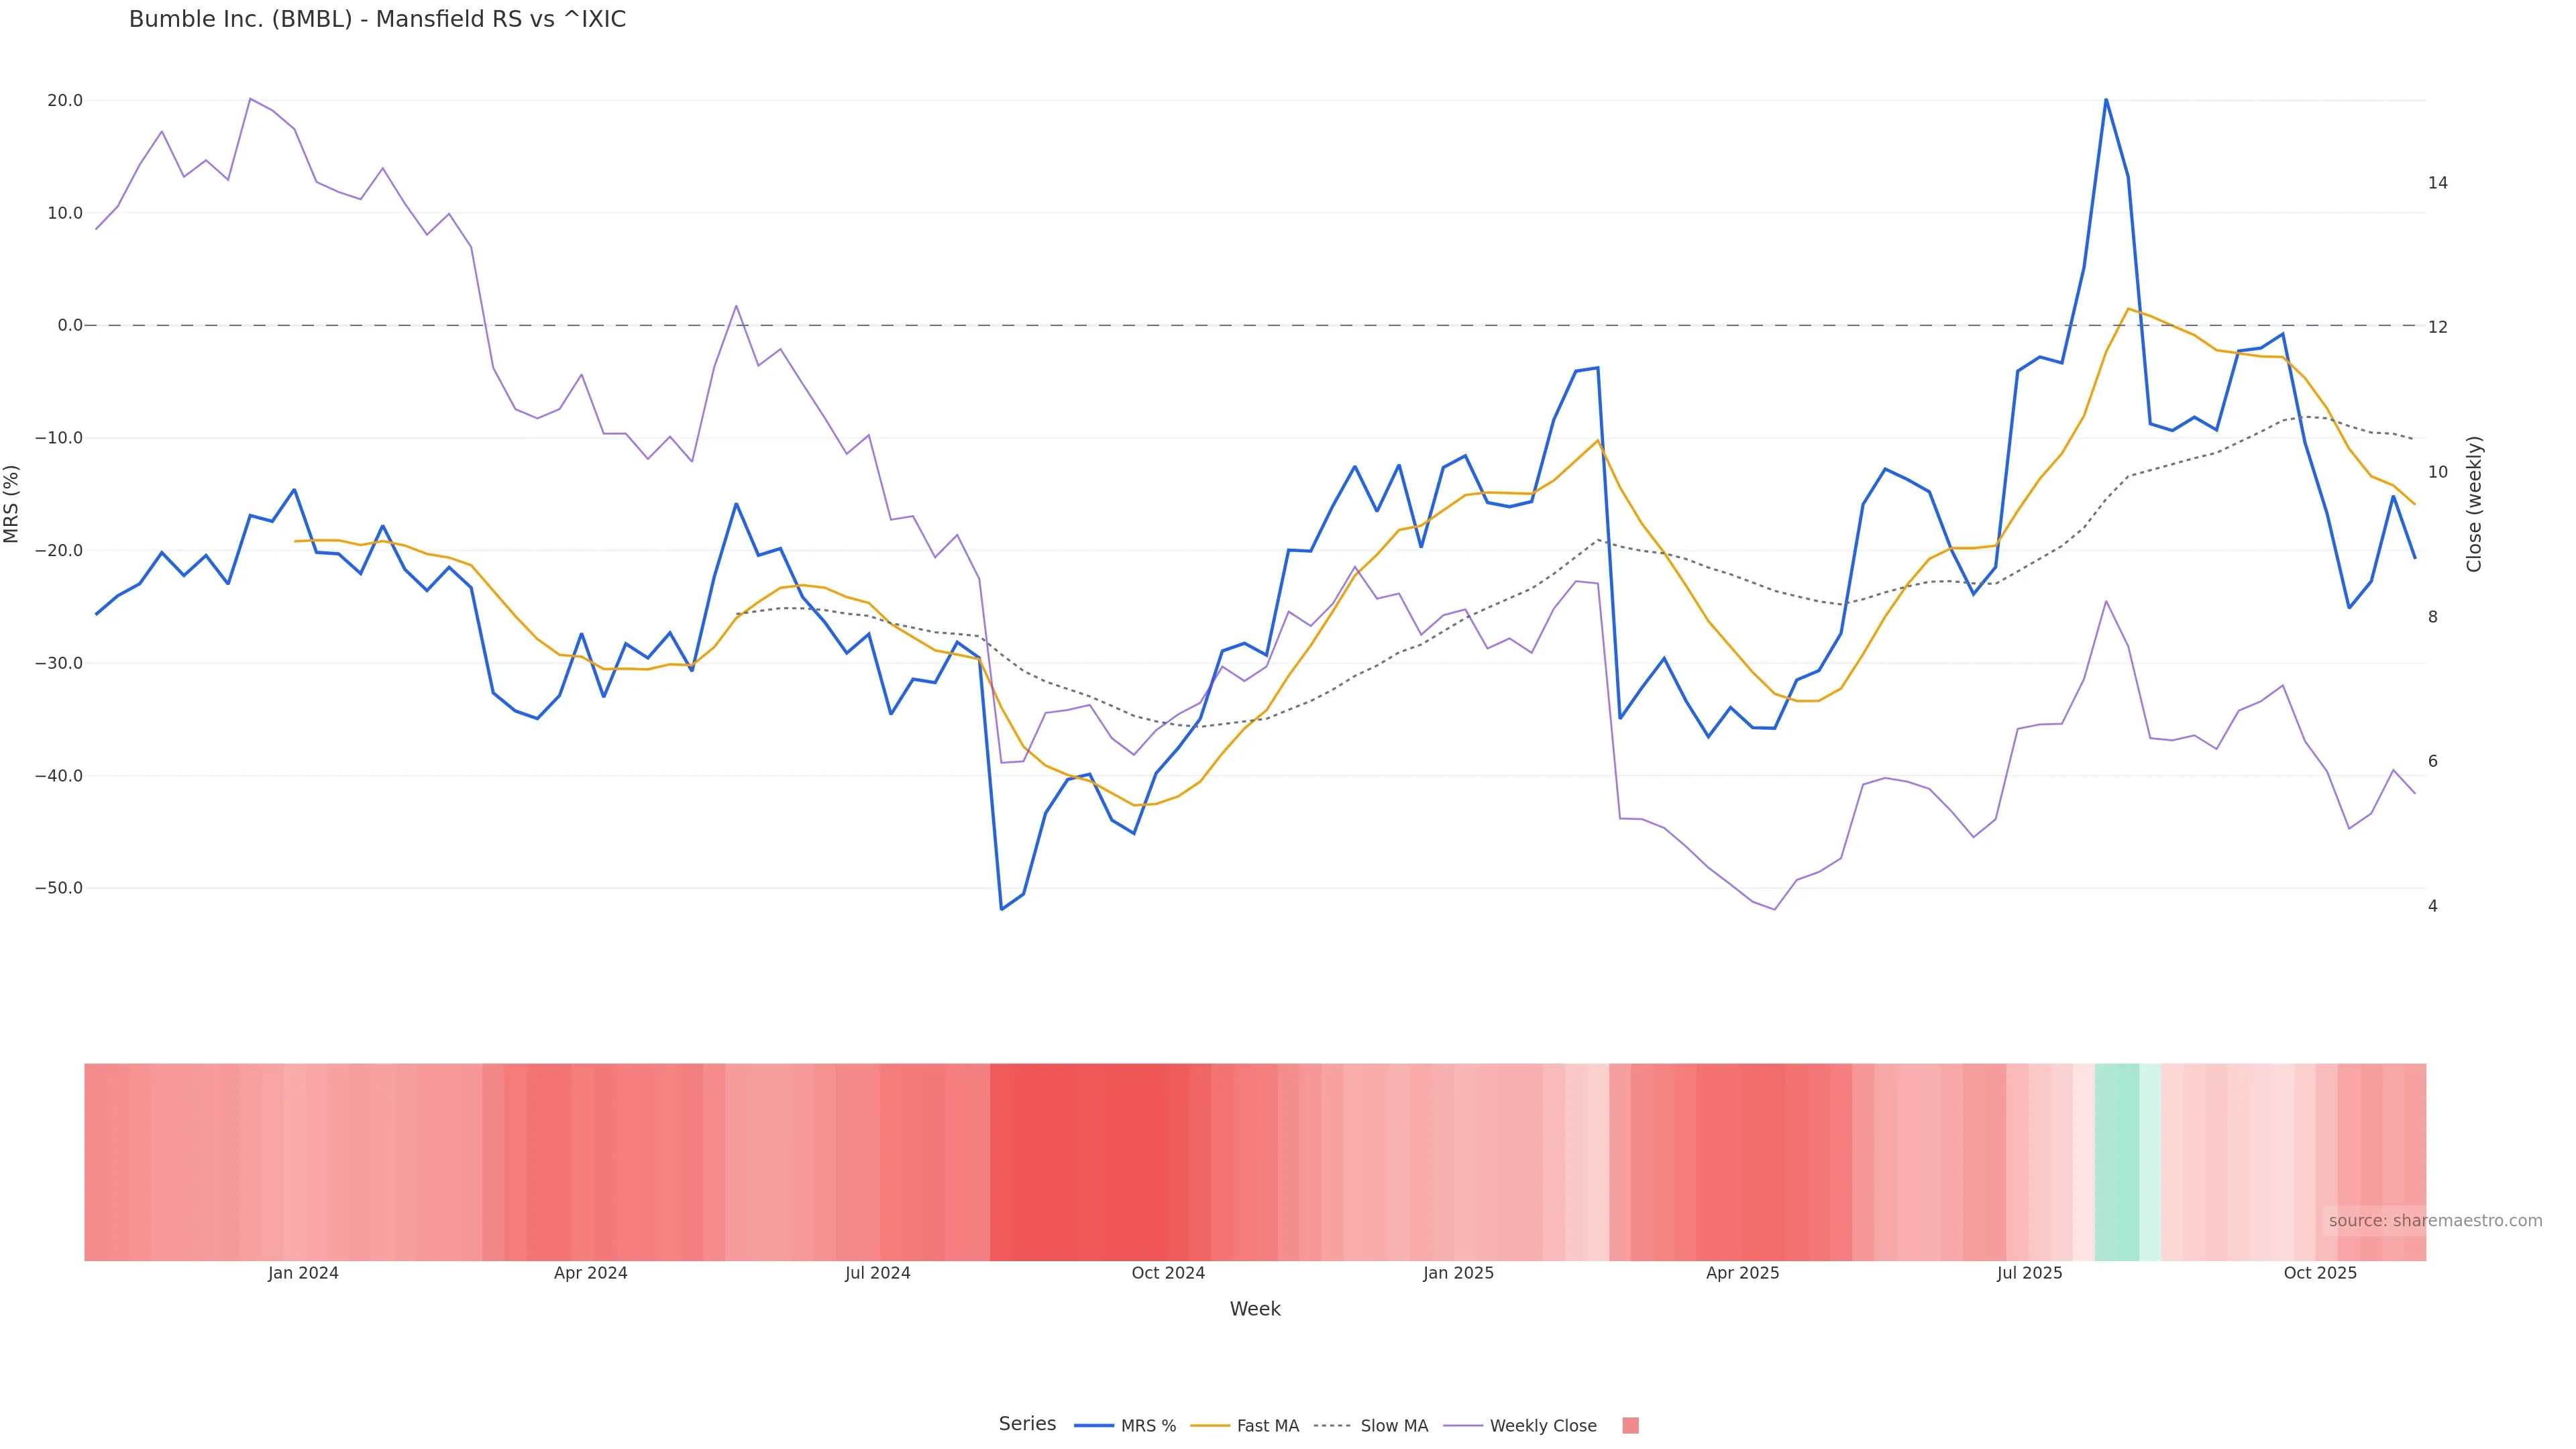Click the Week x-axis title
2576x1449 pixels.
(x=1254, y=1309)
